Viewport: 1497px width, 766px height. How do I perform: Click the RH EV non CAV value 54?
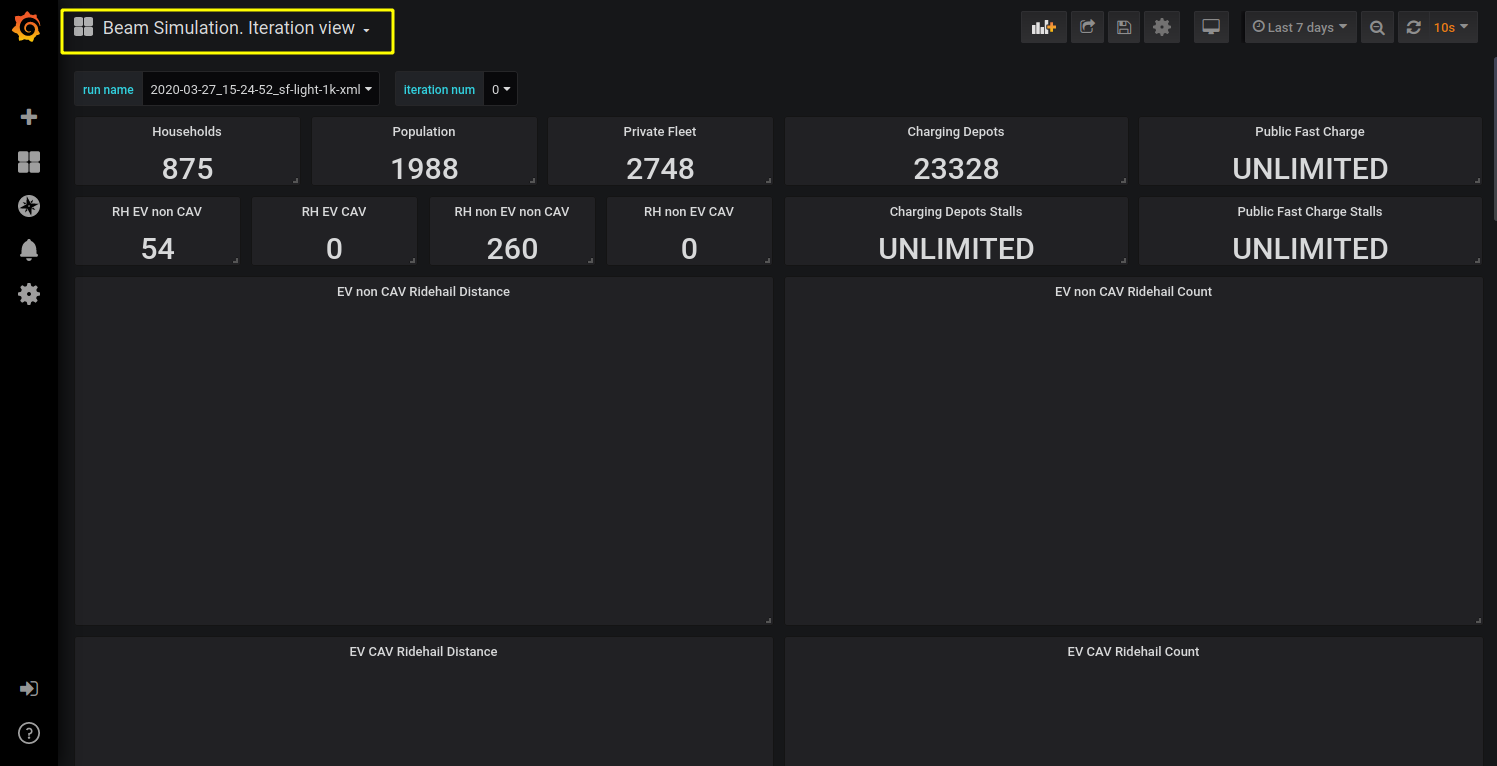tap(158, 249)
